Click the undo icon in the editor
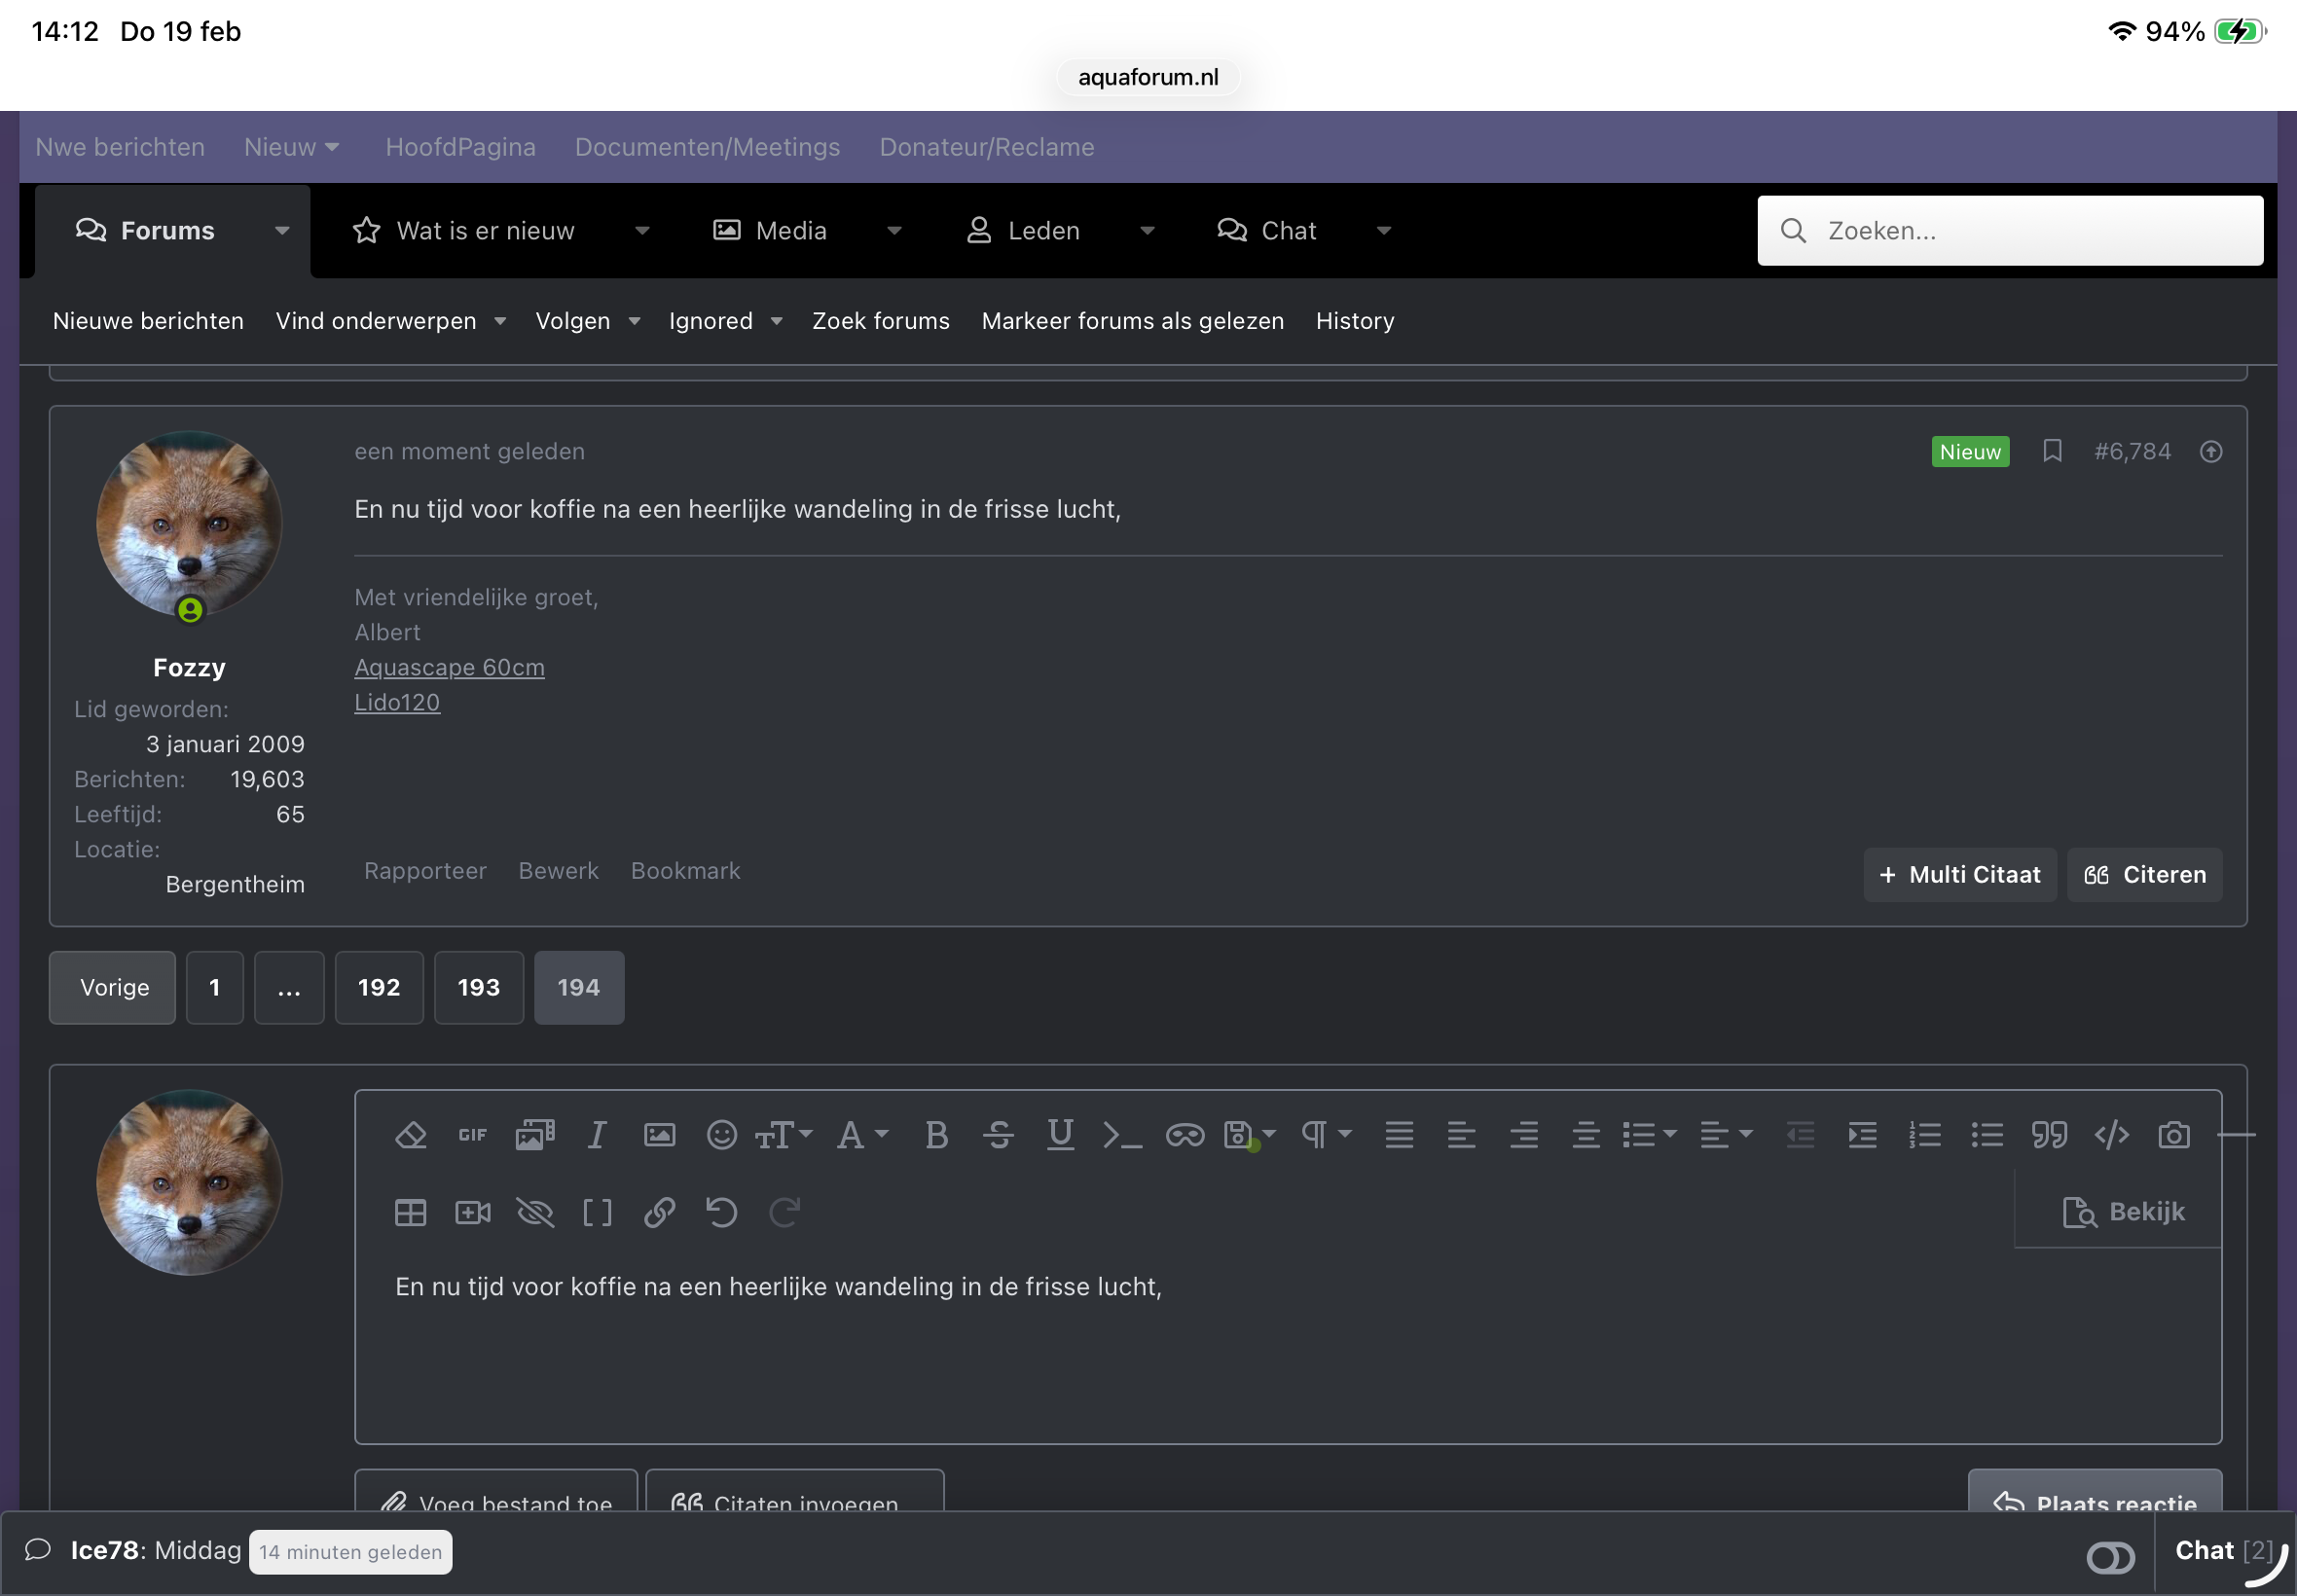Viewport: 2297px width, 1596px height. [x=721, y=1213]
